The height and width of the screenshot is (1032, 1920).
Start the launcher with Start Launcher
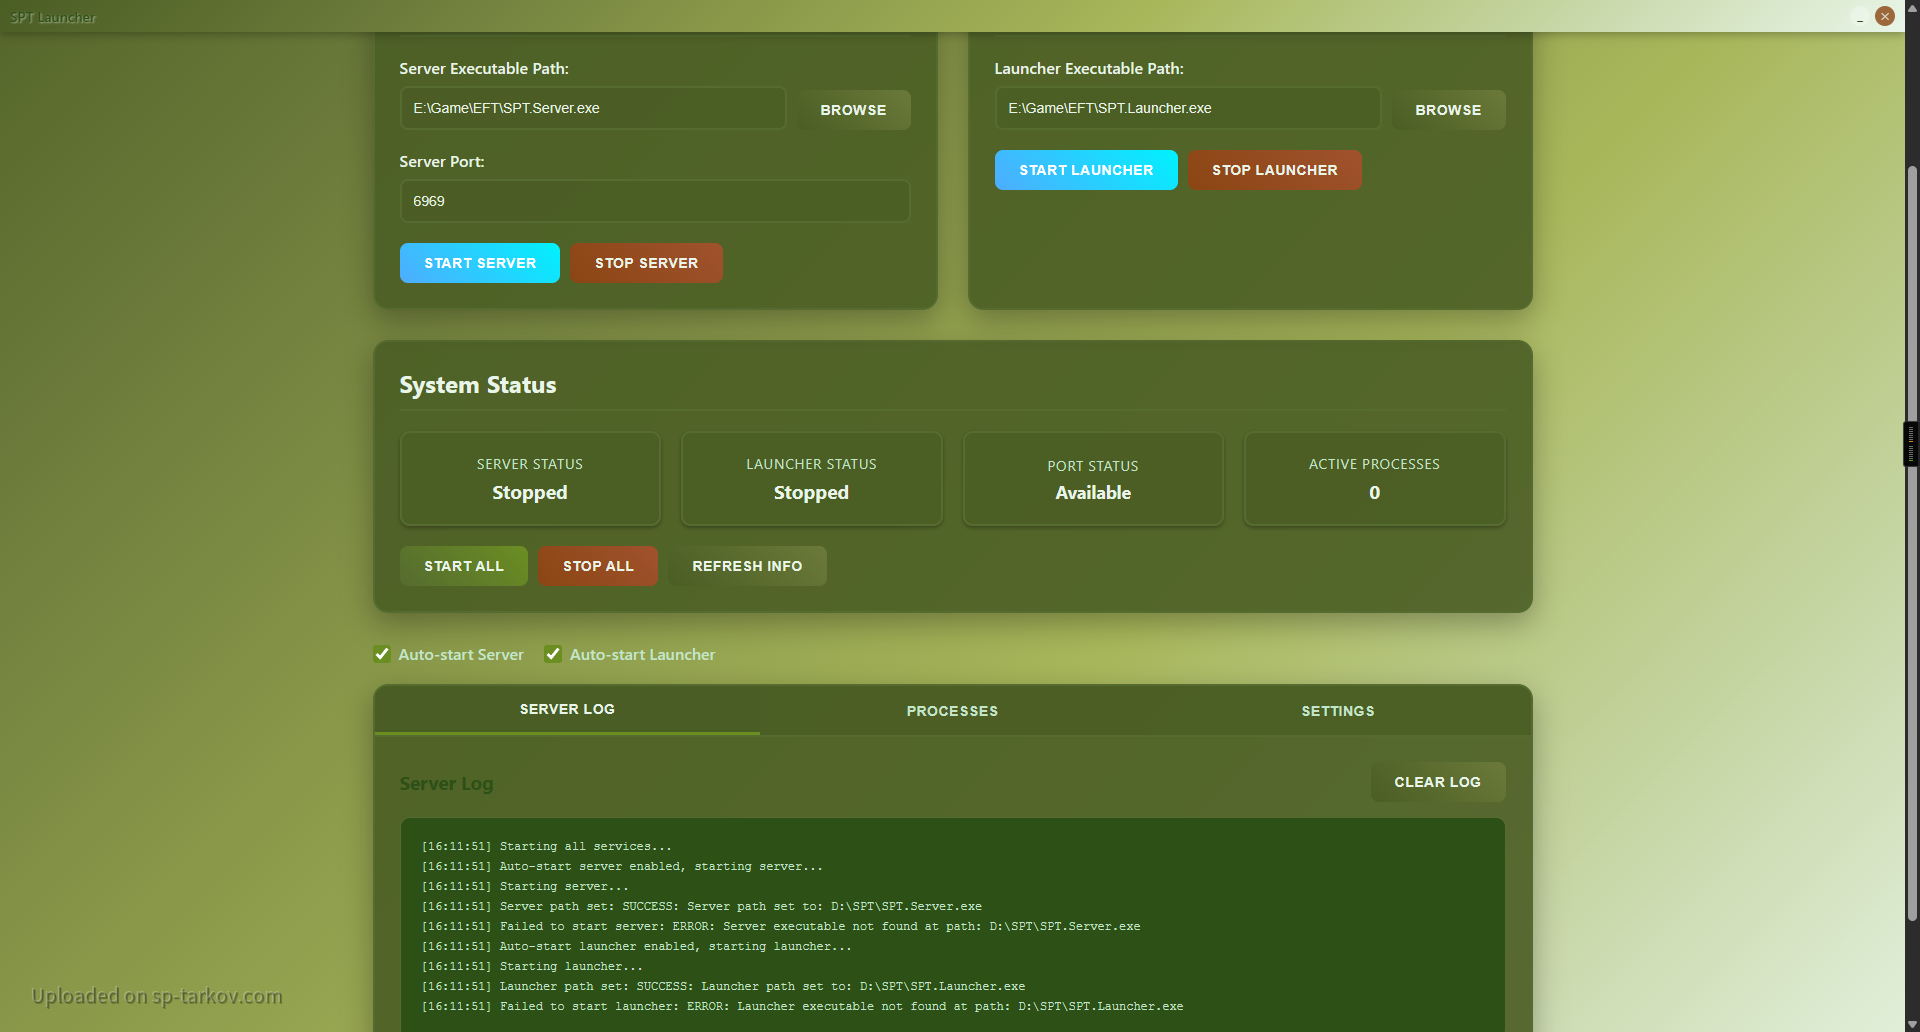1085,170
